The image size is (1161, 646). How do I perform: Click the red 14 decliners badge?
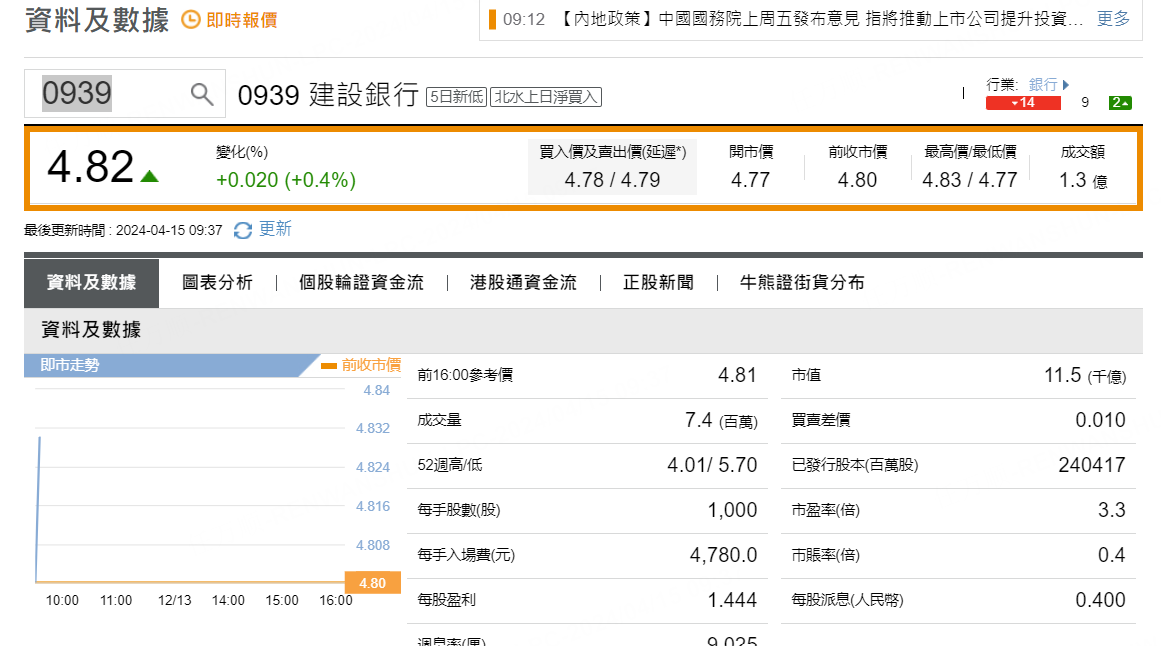[1022, 103]
